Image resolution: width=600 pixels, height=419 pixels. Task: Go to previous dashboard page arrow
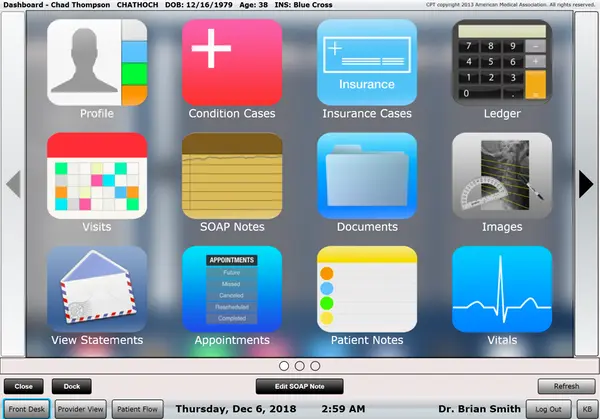(13, 184)
